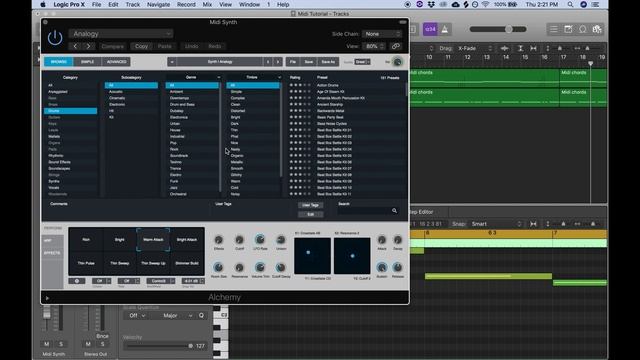640x360 pixels.
Task: Click the Dropbox menu bar icon
Action: click(431, 4)
